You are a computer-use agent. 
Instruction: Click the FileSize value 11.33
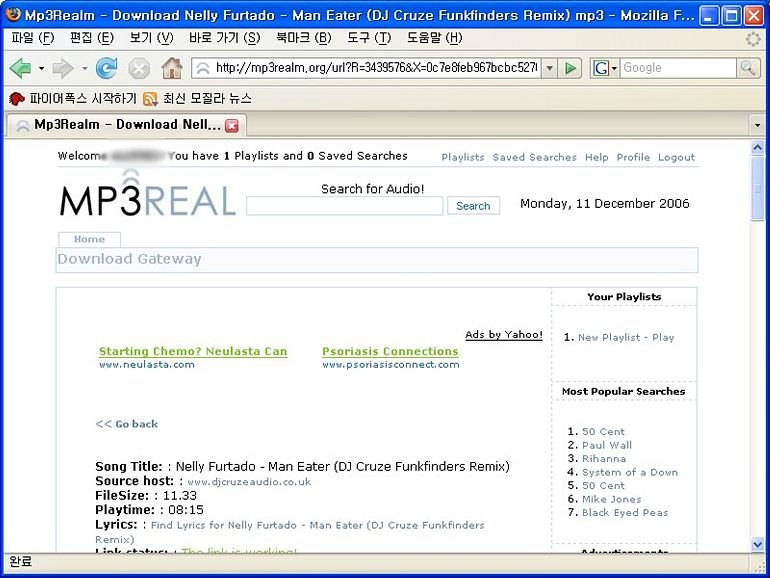tap(180, 495)
